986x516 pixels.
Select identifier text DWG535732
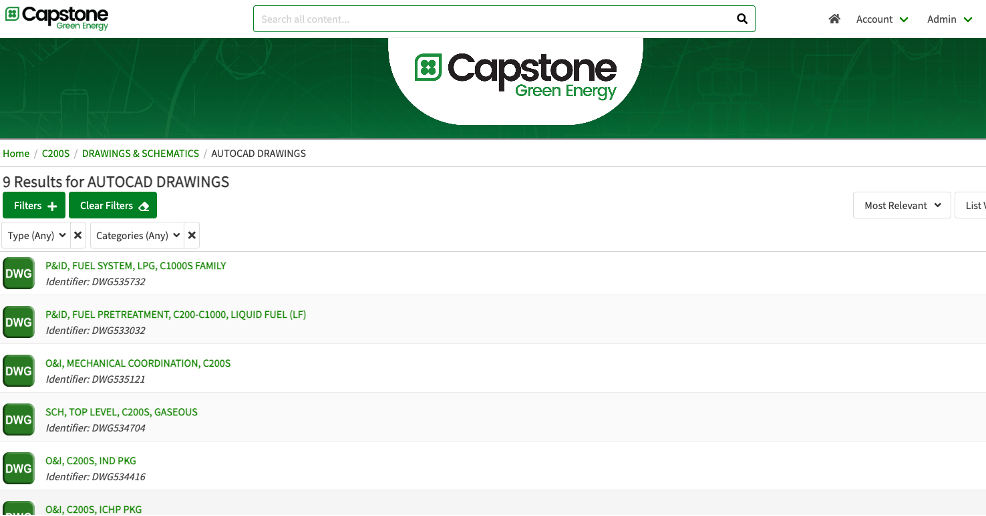point(118,282)
